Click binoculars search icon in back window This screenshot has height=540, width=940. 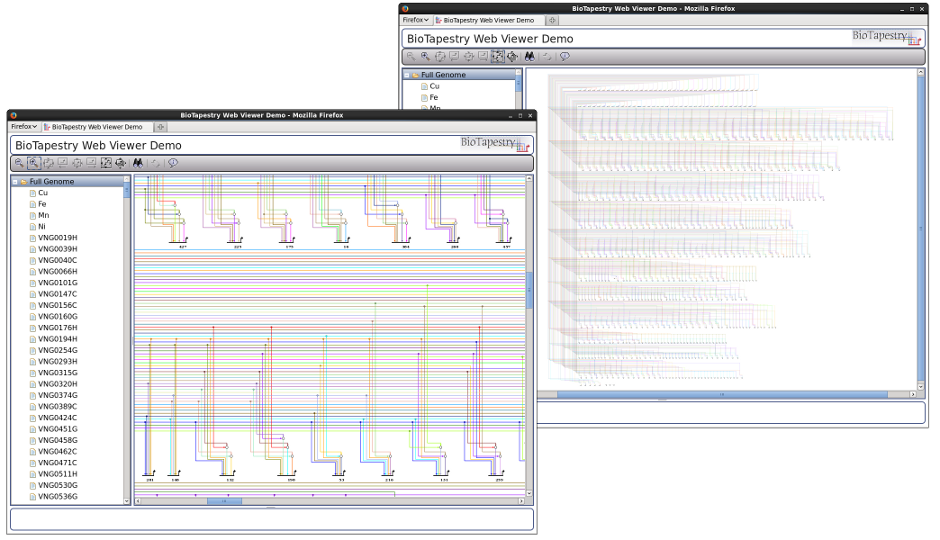click(x=530, y=56)
